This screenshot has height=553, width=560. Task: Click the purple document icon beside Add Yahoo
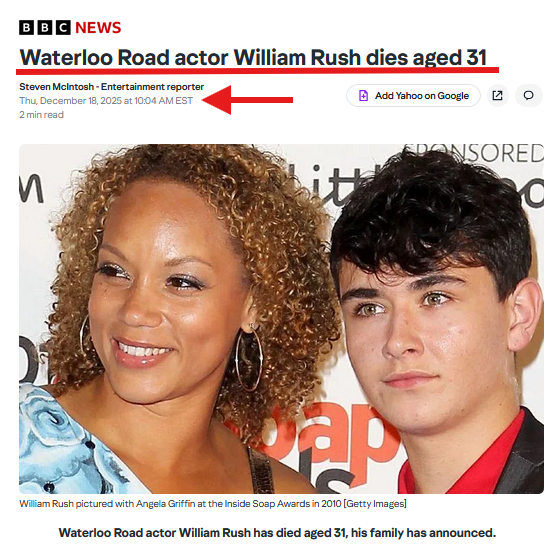[x=363, y=95]
